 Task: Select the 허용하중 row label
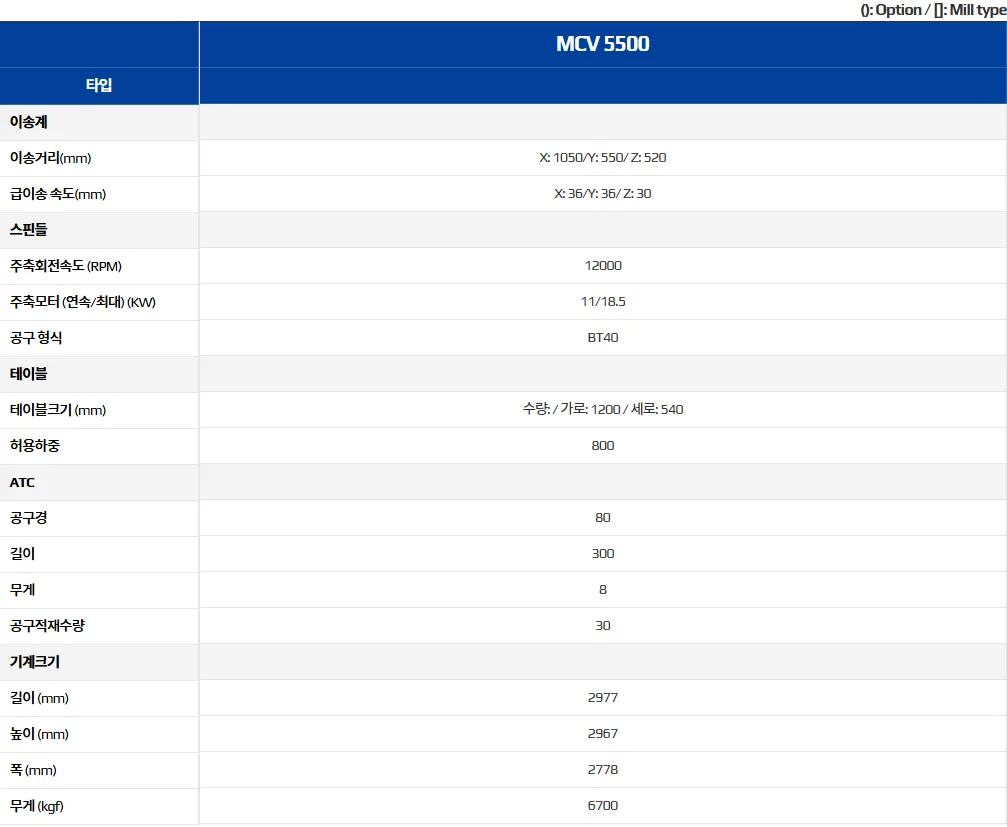[x=35, y=446]
